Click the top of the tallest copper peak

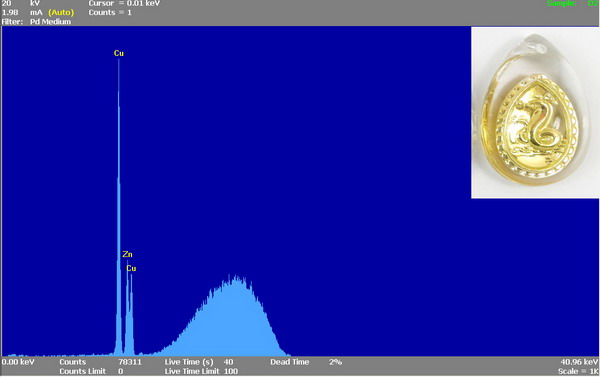tap(119, 60)
